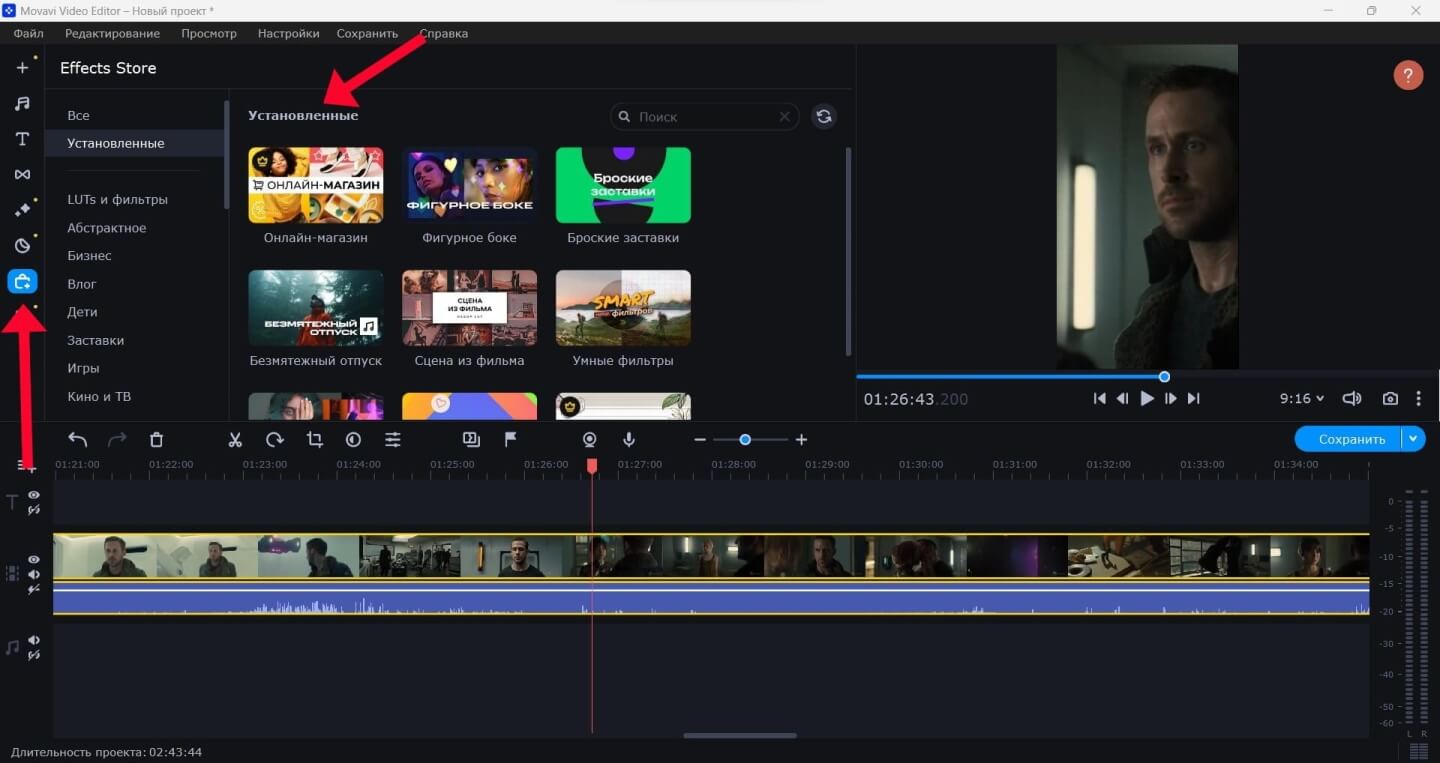Select the Effects Store bag icon
This screenshot has width=1440, height=763.
coord(22,282)
